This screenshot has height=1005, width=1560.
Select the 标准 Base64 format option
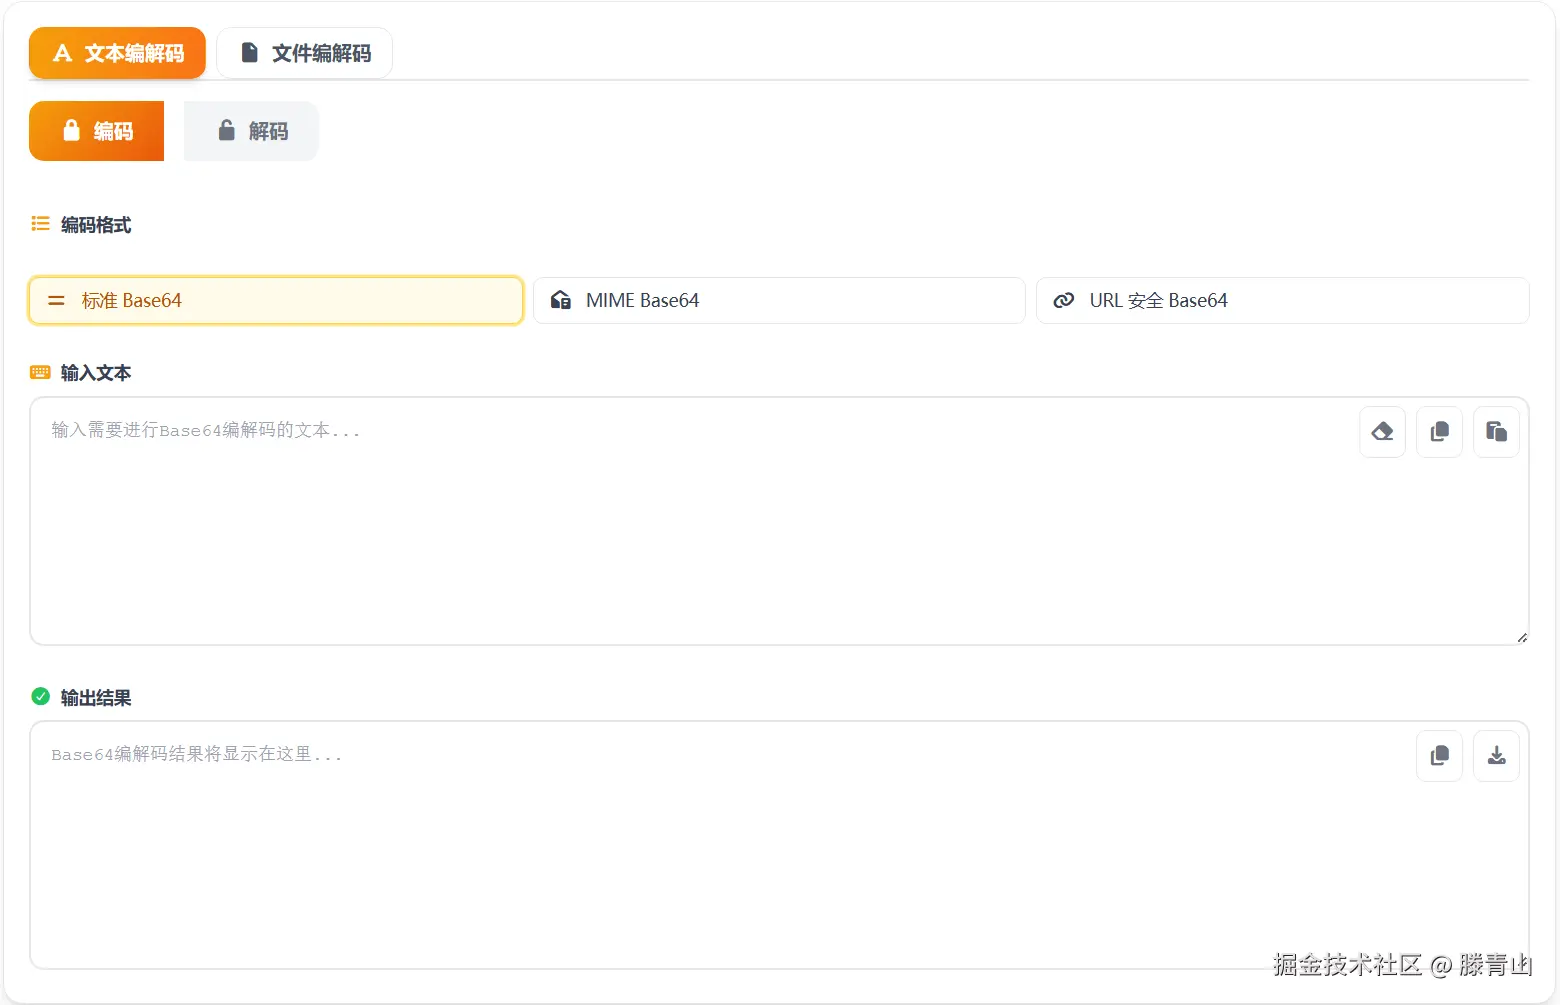[276, 300]
